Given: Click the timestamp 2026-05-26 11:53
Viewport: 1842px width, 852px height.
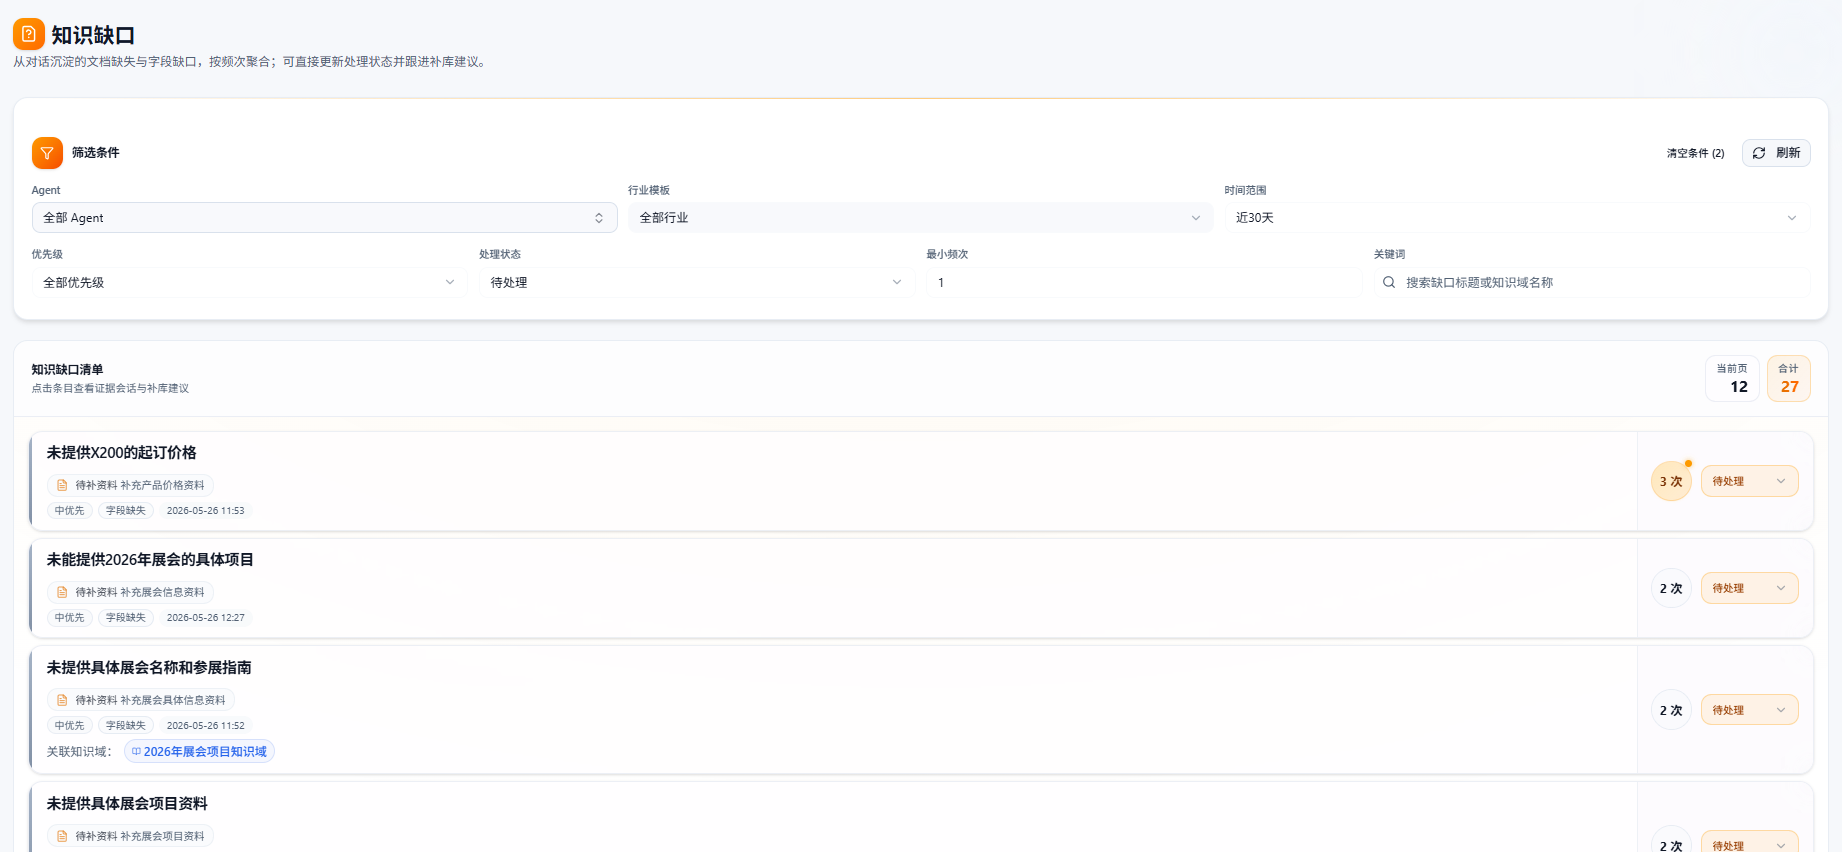Looking at the screenshot, I should pos(205,510).
